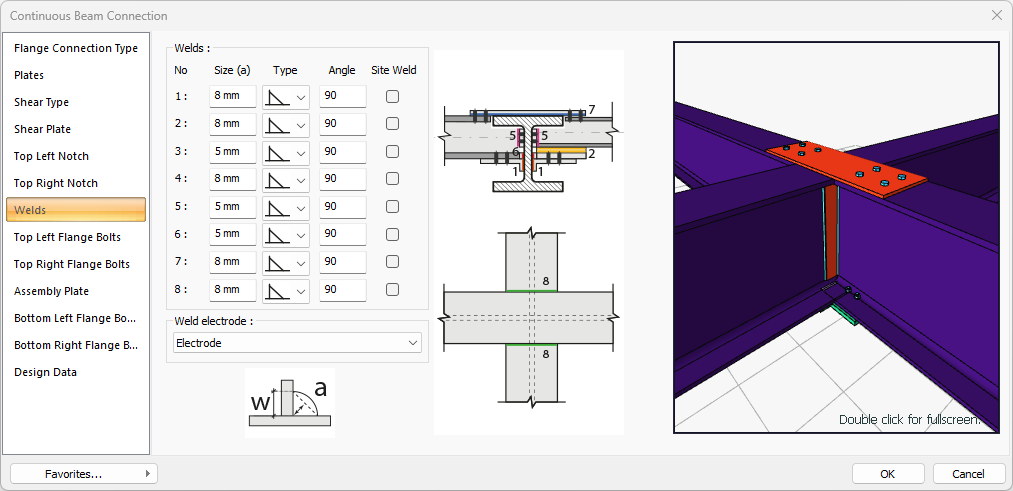The image size is (1013, 491).
Task: Enable Site Weld for weld 1
Action: click(x=393, y=96)
